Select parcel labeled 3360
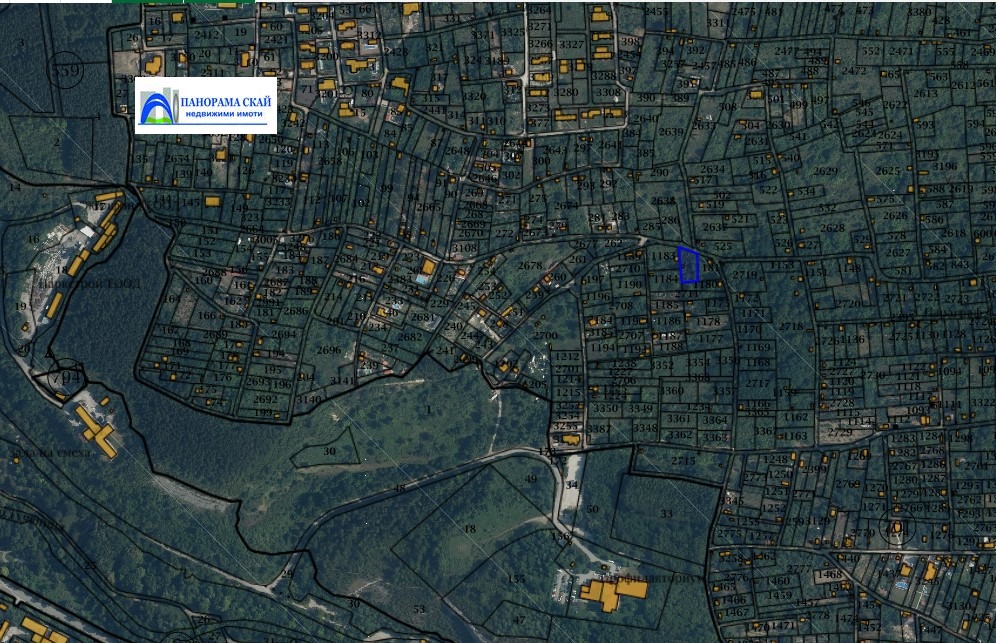This screenshot has height=643, width=996. pos(673,390)
